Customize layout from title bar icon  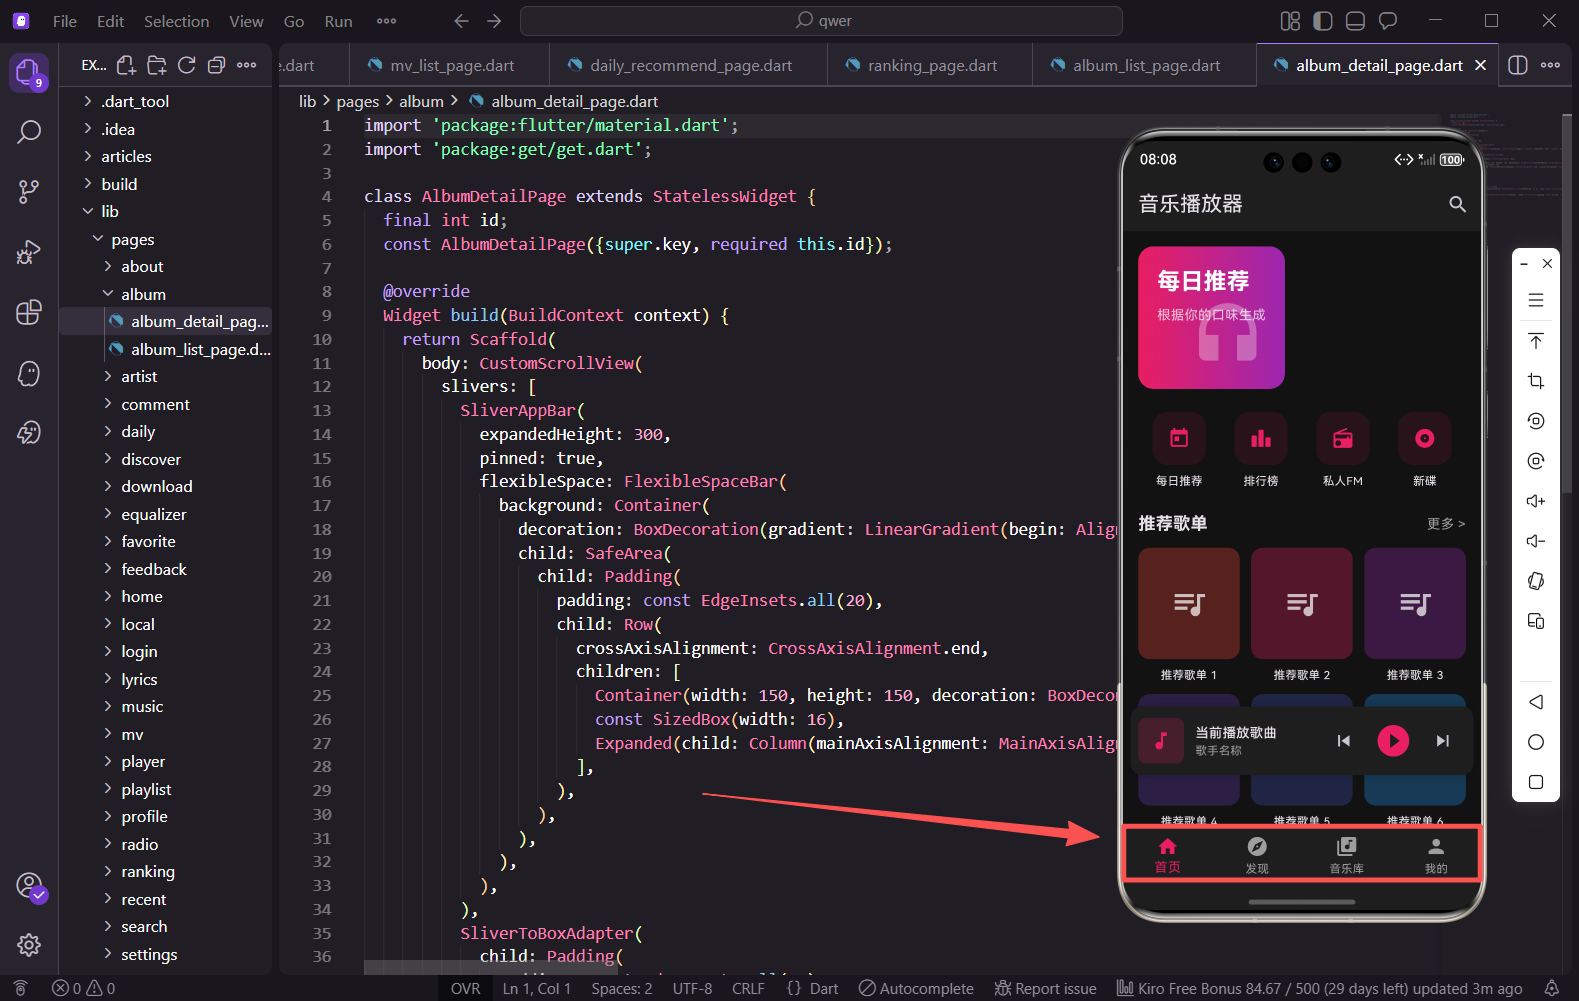click(x=1291, y=21)
